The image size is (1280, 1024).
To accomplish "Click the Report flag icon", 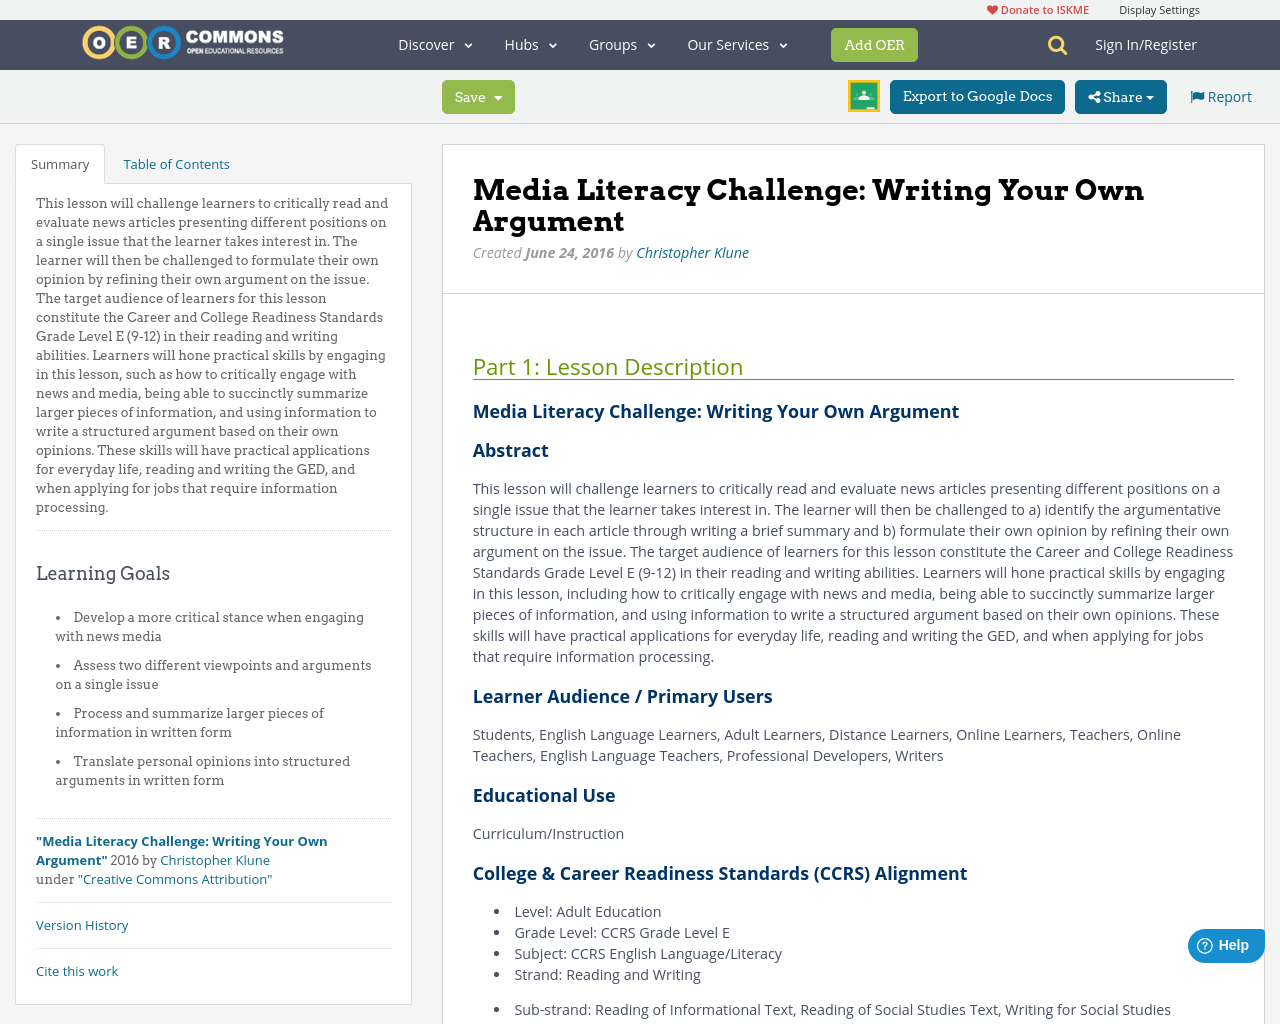I will click(1197, 95).
